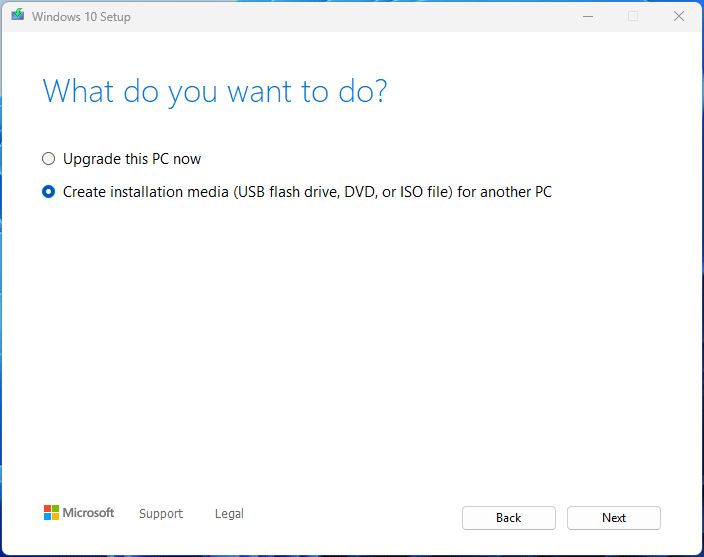This screenshot has width=704, height=557.
Task: Click the Windows 10 Setup title bar icon
Action: click(x=18, y=15)
